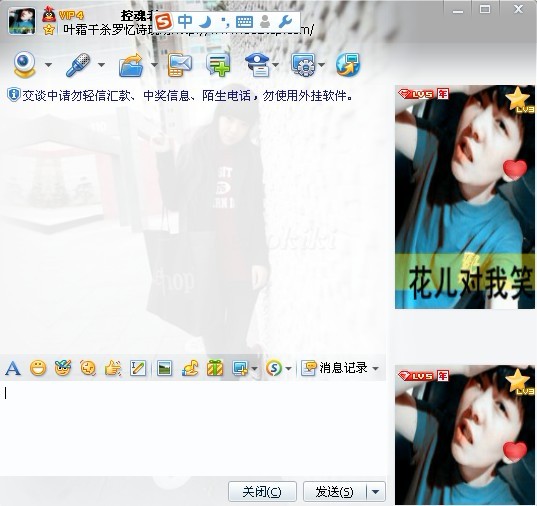Send a window shake nudge icon
The width and height of the screenshot is (537, 506).
pyautogui.click(x=88, y=369)
